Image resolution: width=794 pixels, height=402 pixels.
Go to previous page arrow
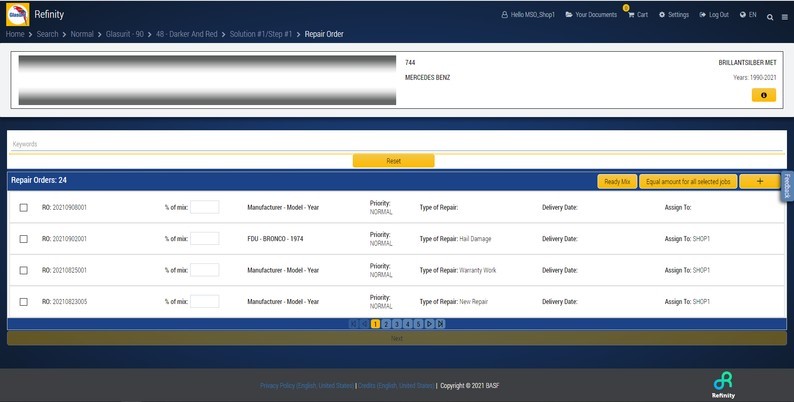364,324
